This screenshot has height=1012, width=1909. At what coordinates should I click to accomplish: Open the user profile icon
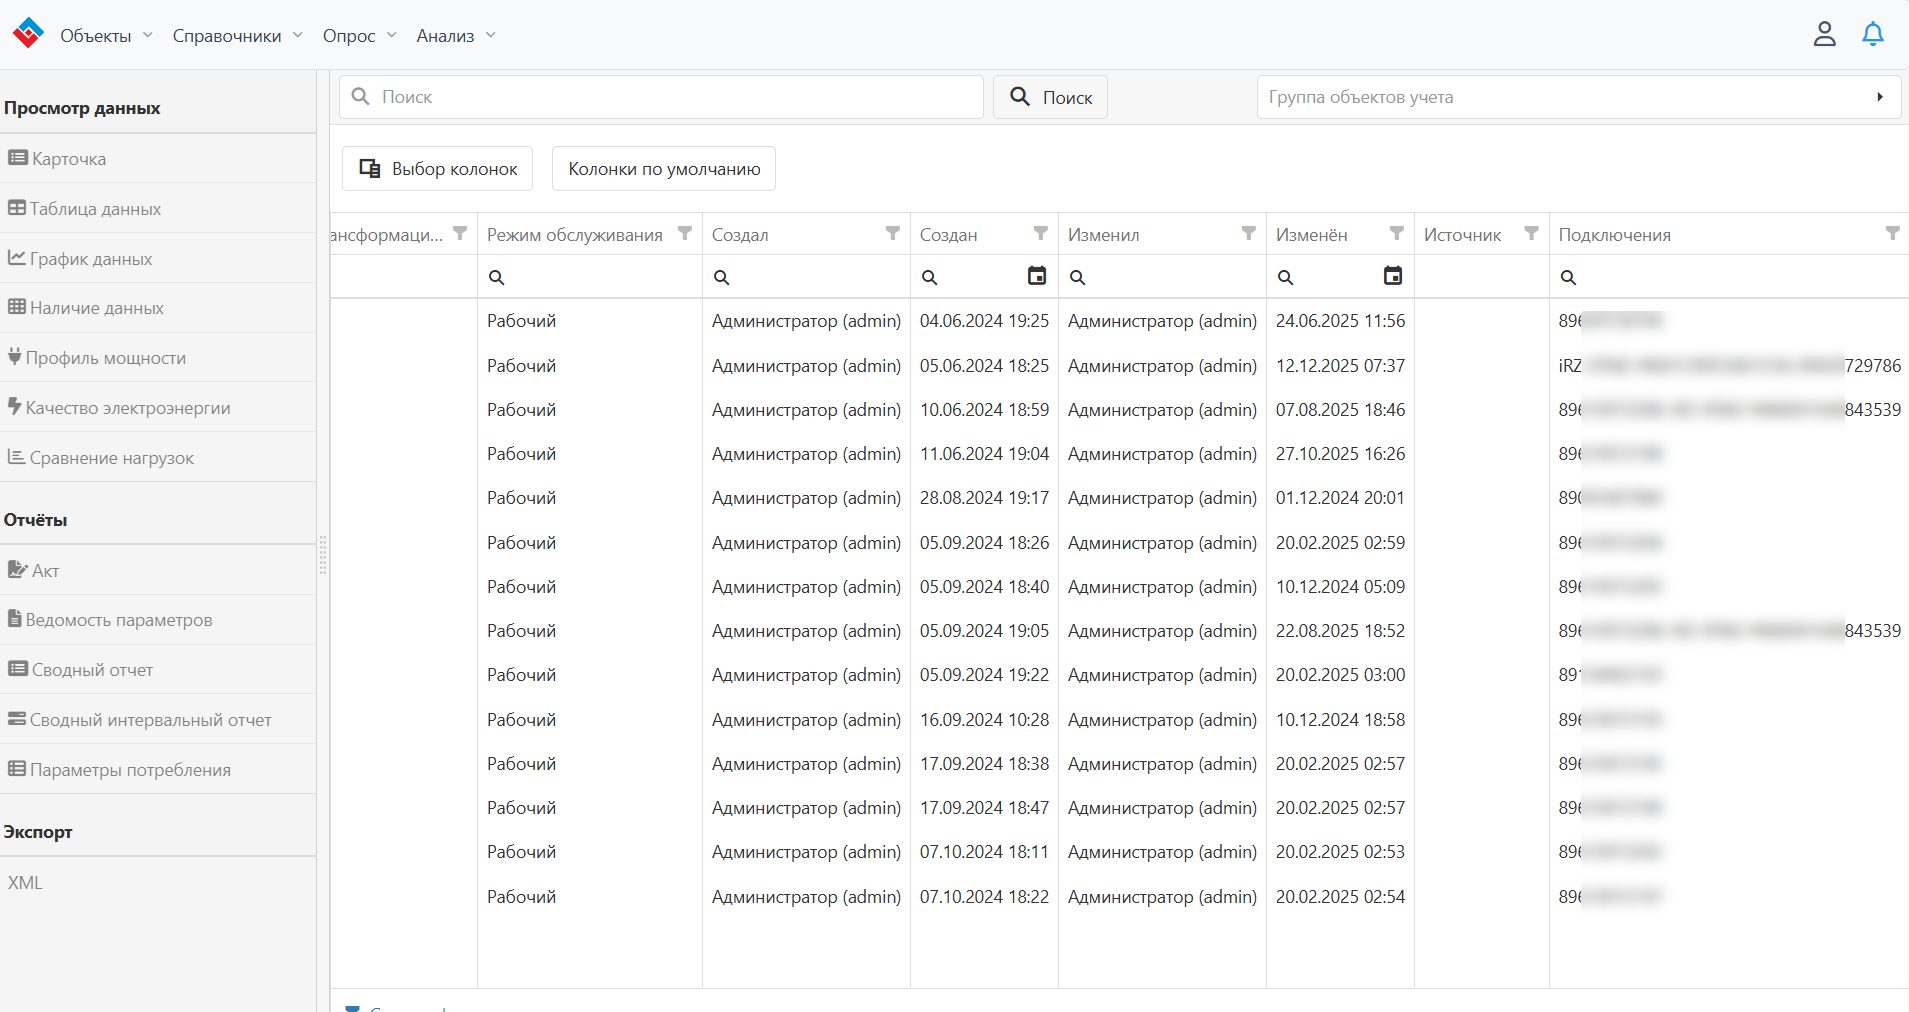pyautogui.click(x=1824, y=35)
